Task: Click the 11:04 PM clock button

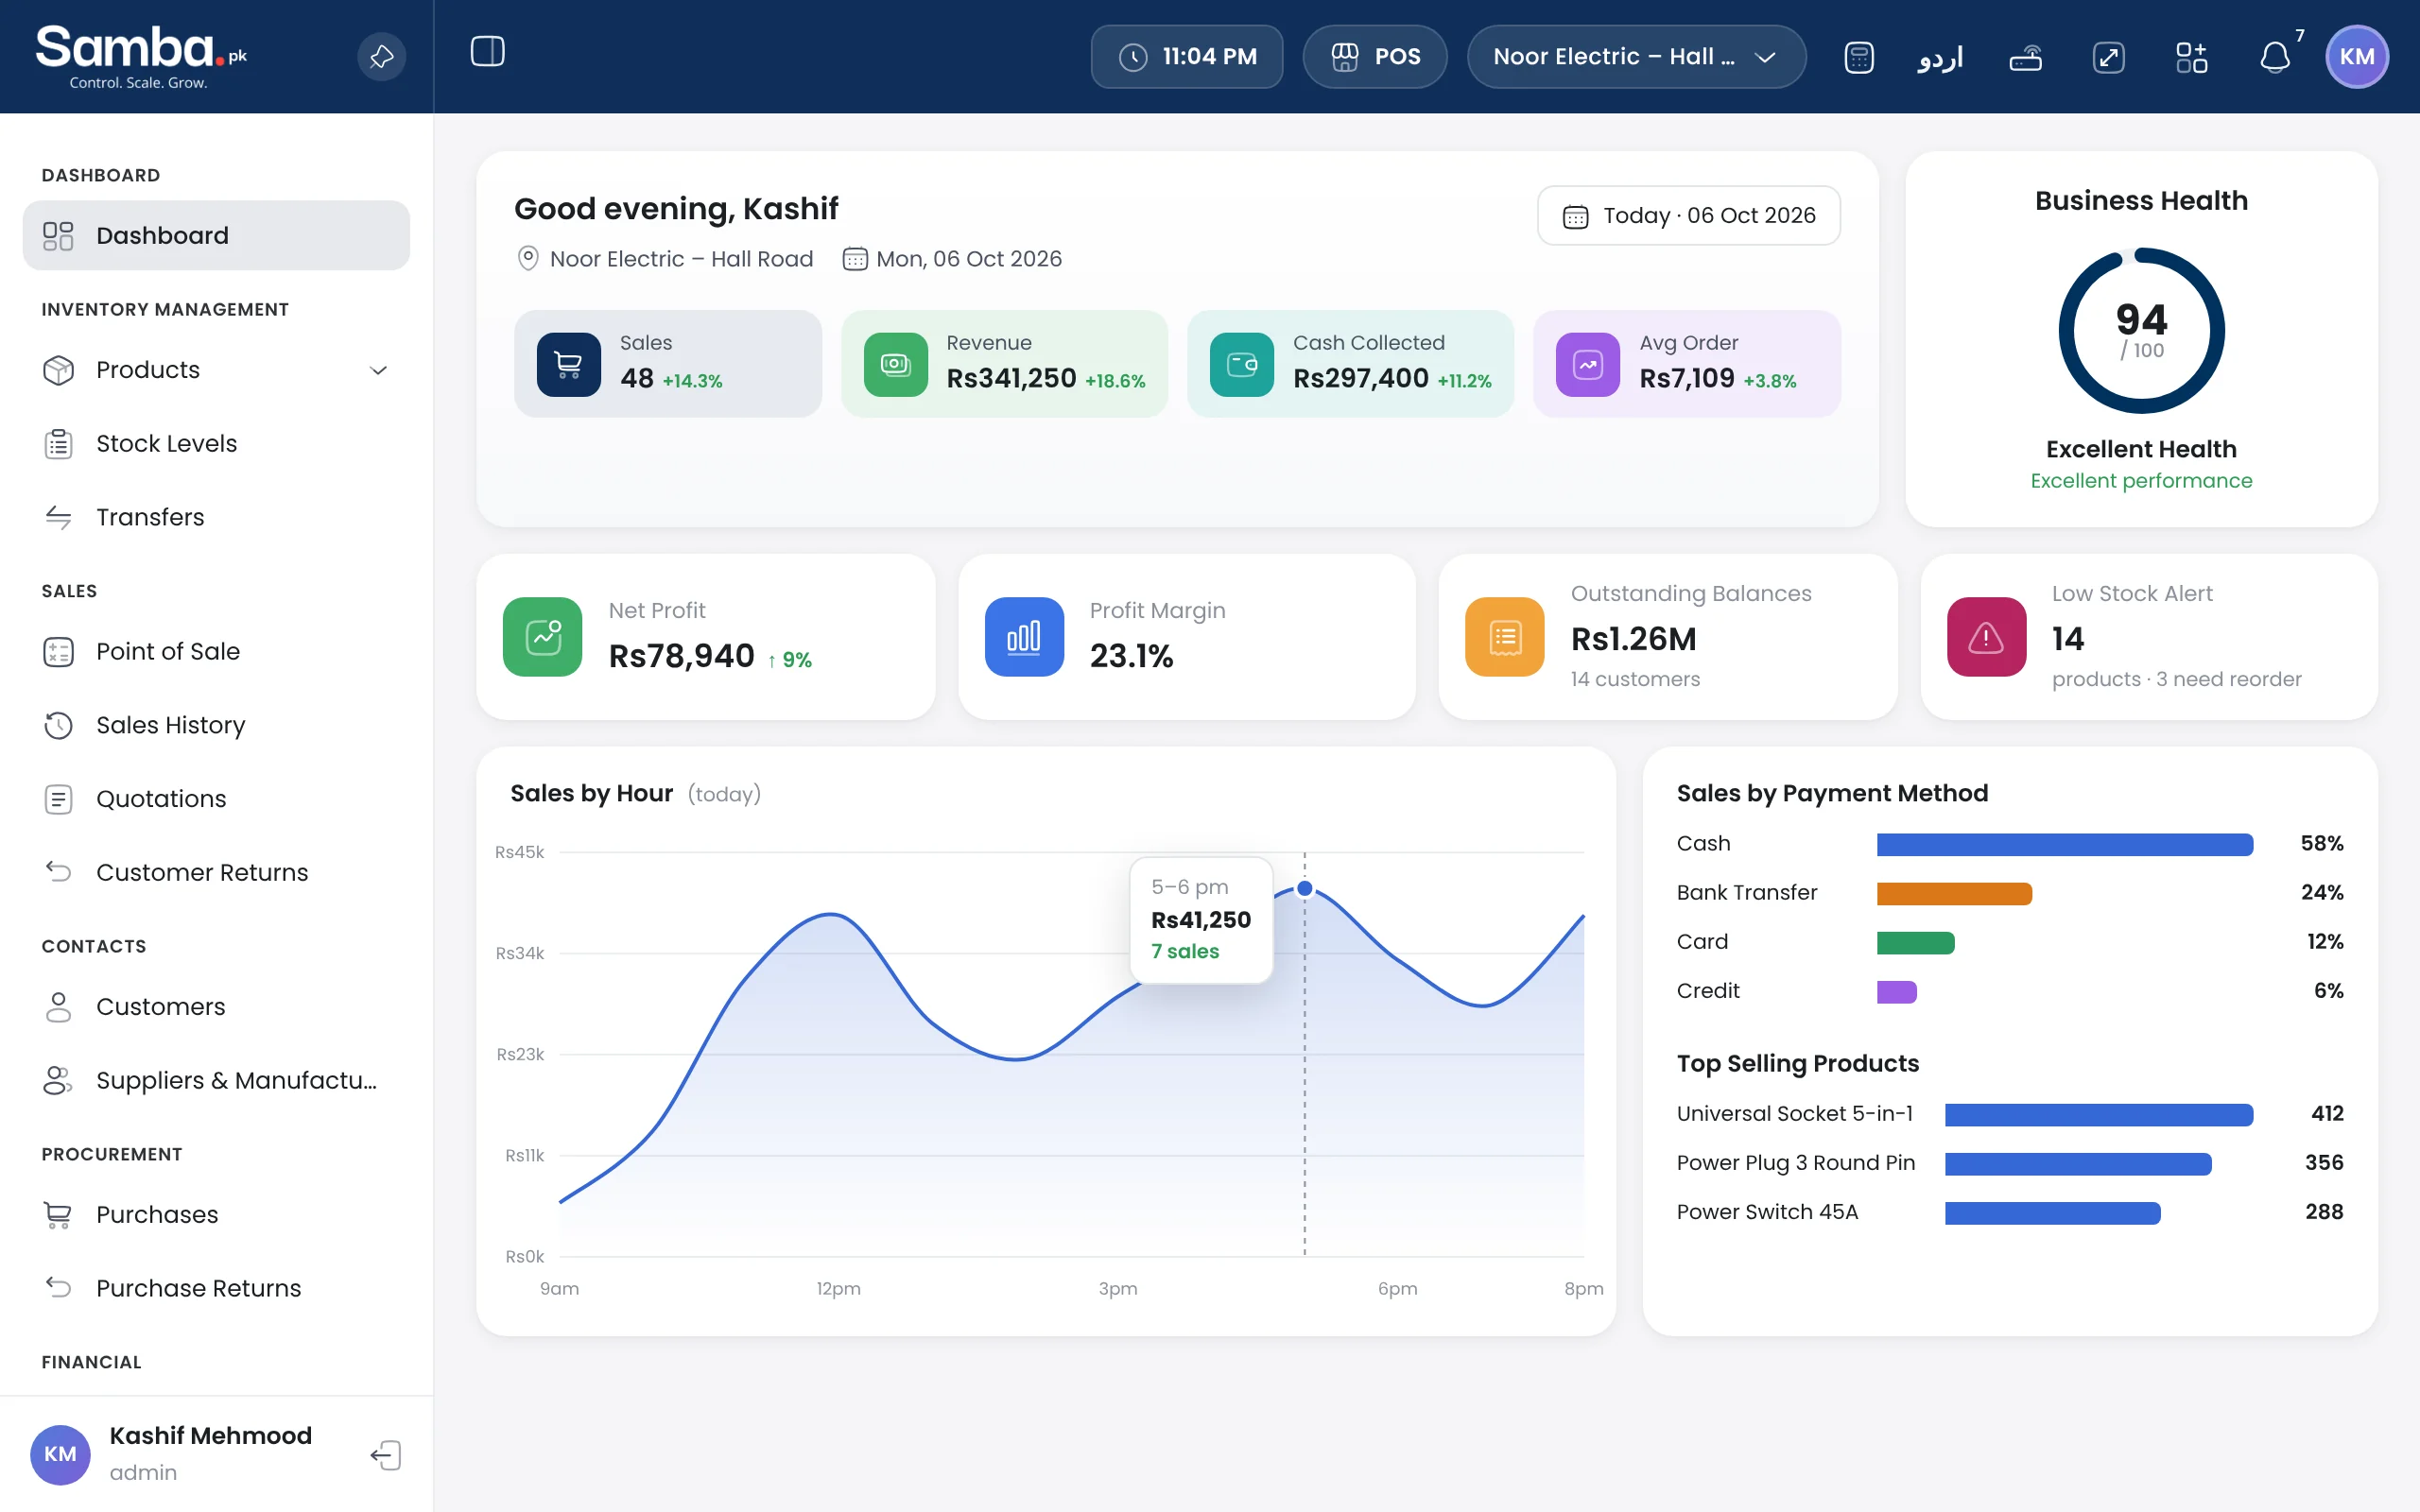Action: click(x=1187, y=57)
